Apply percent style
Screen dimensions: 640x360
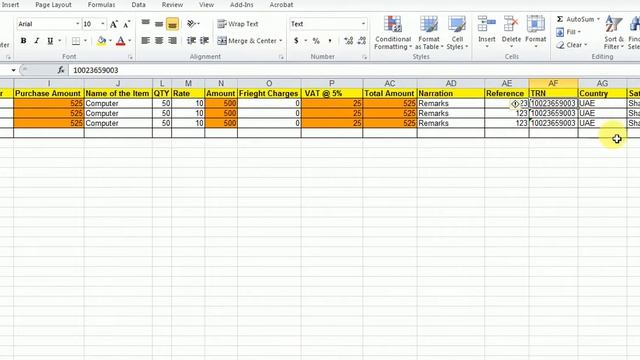[x=316, y=41]
